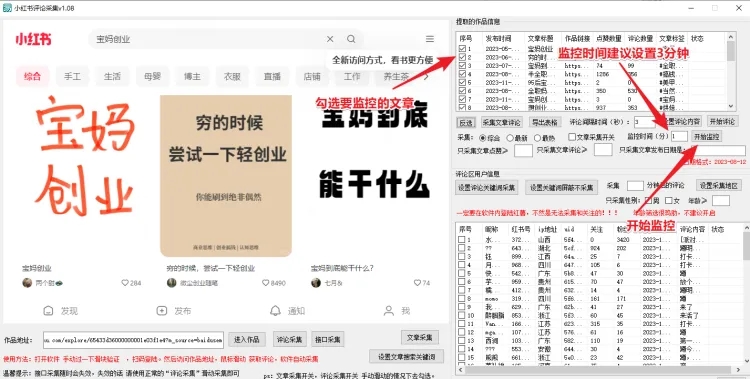750x379 pixels.
Task: Switch to the 手工 category tab
Action: click(x=72, y=77)
